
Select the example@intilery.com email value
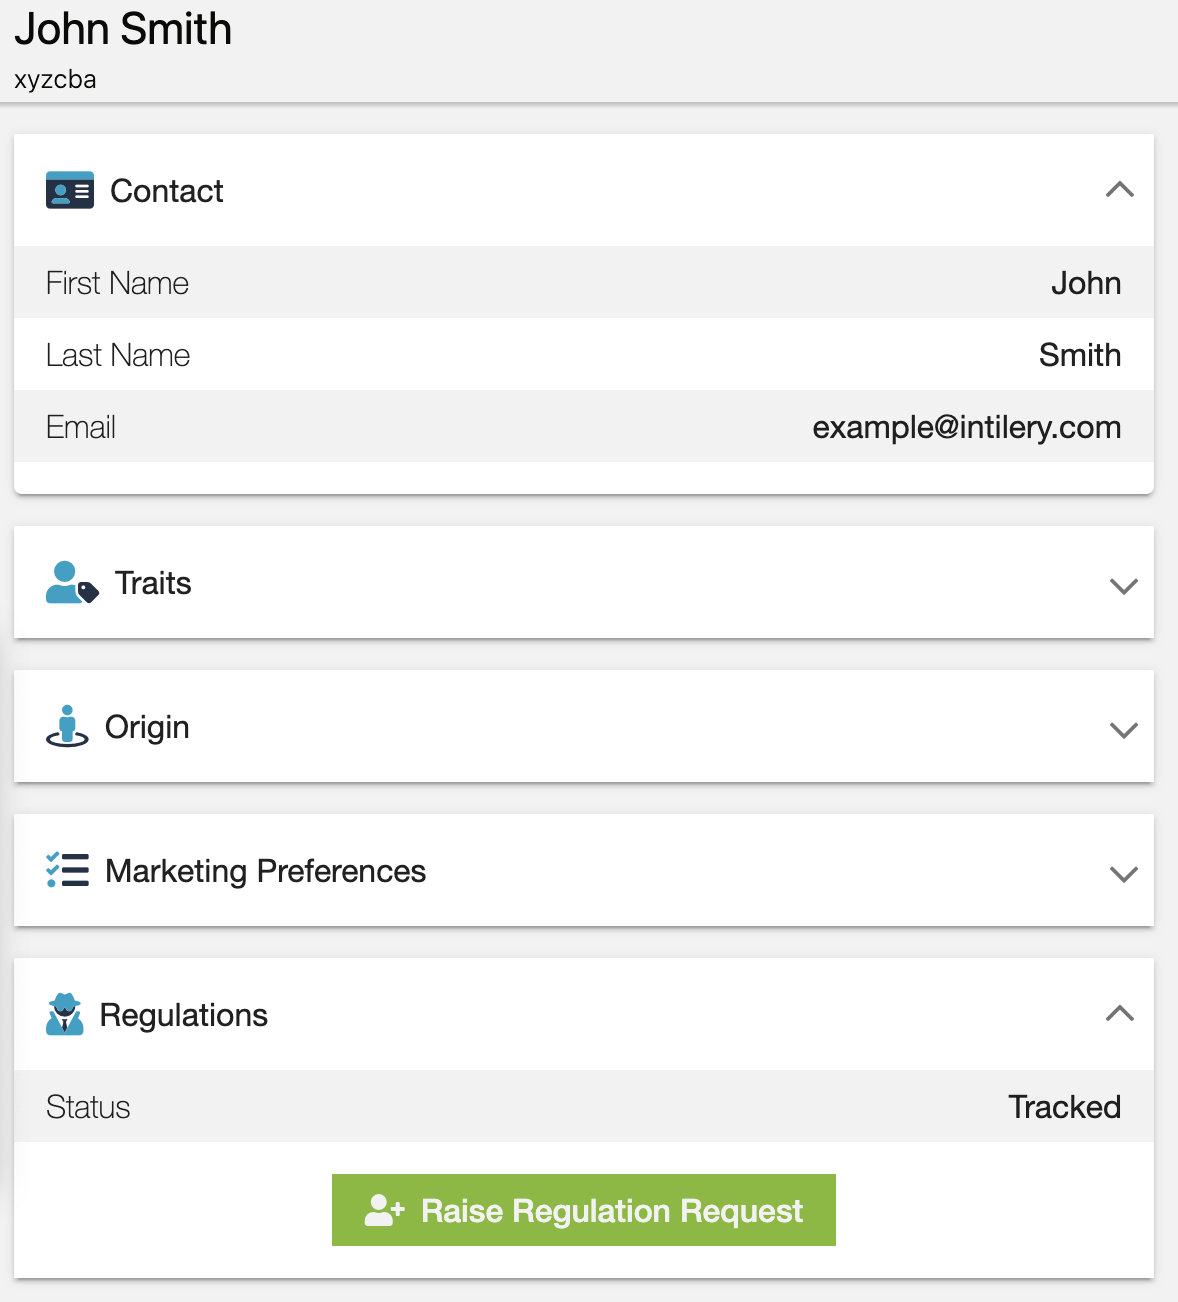click(967, 427)
